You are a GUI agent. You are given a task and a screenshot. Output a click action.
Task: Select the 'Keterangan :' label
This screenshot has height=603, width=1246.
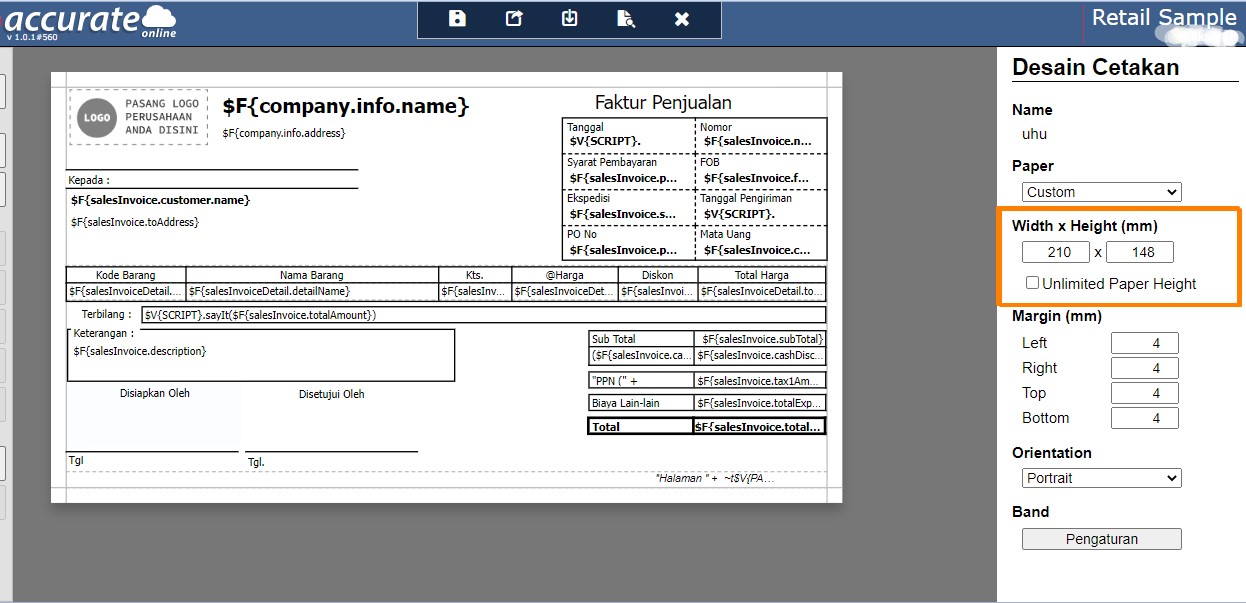(104, 334)
